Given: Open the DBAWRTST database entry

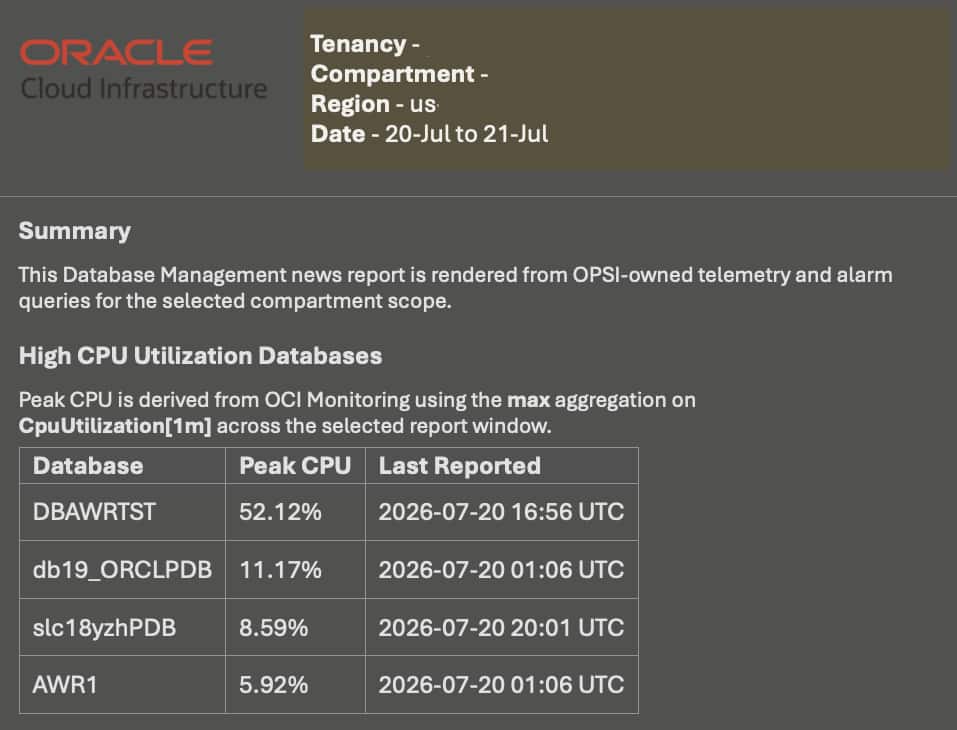Looking at the screenshot, I should coord(95,511).
